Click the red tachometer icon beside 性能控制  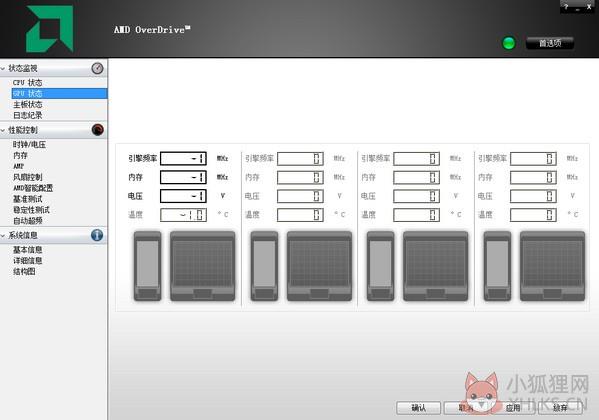pyautogui.click(x=97, y=130)
